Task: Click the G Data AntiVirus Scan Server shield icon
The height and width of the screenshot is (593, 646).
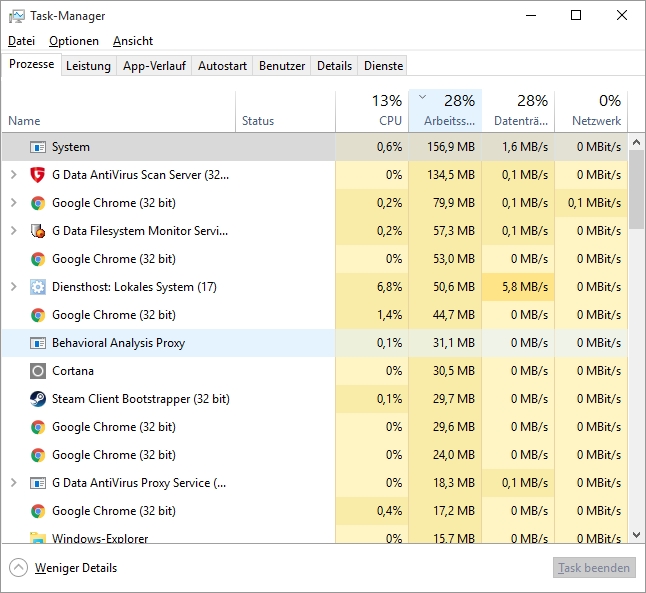Action: [x=37, y=175]
